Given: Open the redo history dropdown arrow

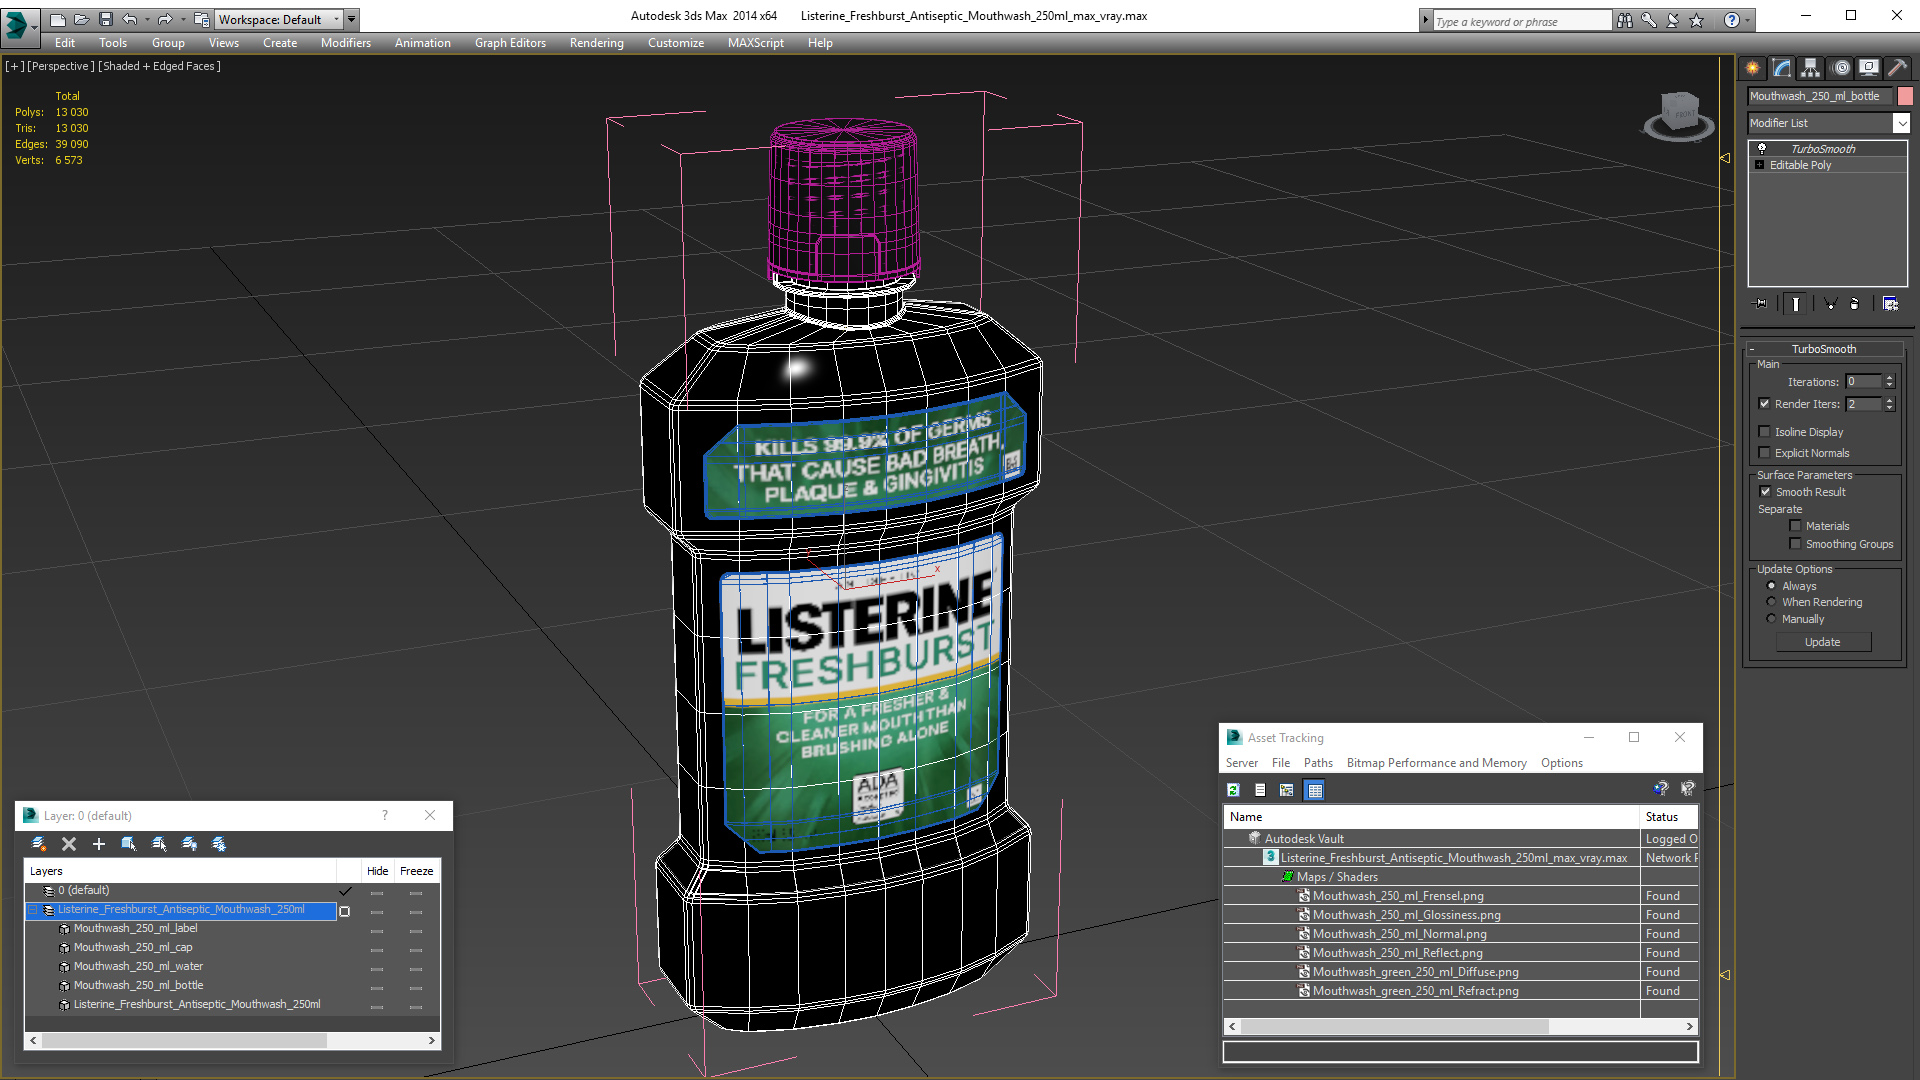Looking at the screenshot, I should 182,19.
